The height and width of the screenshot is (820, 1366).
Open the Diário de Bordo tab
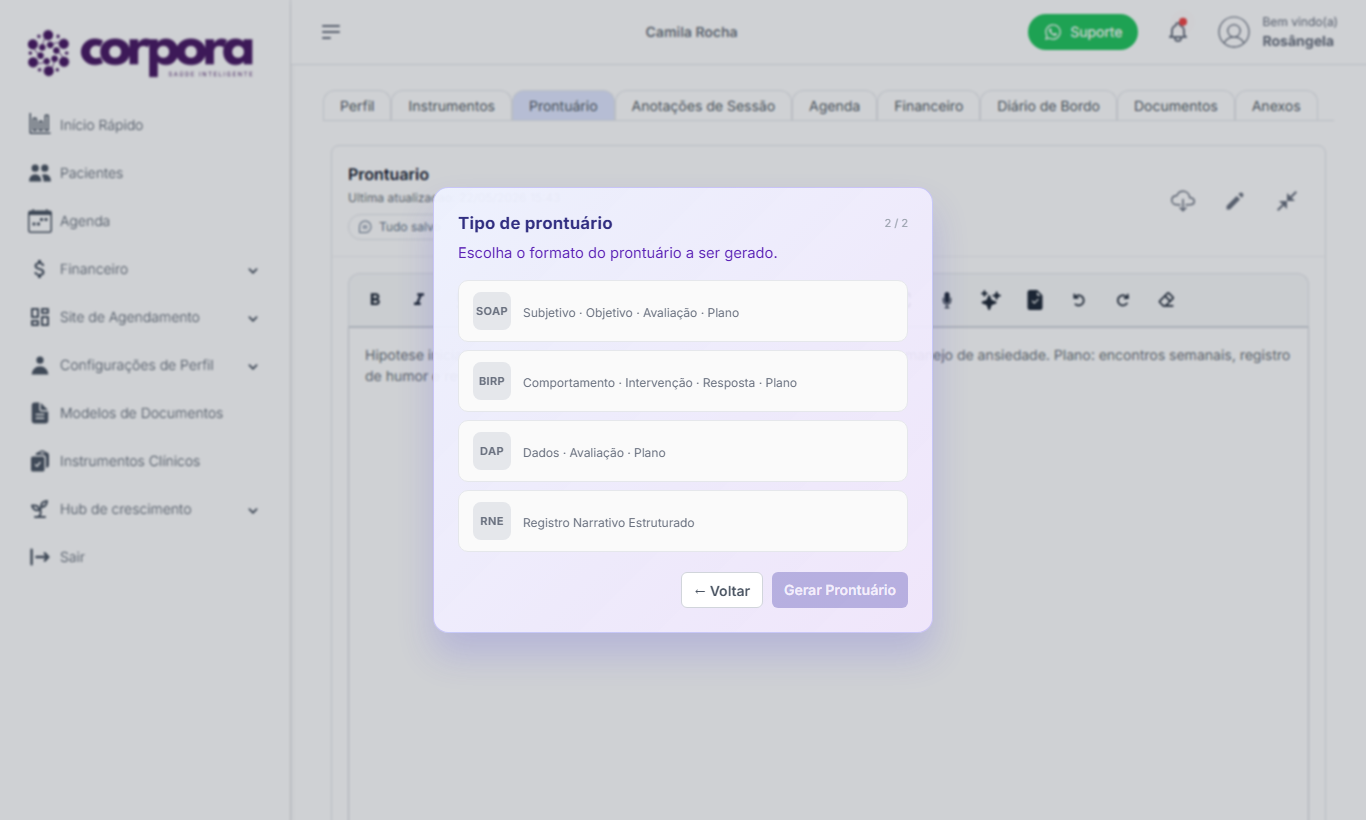pos(1048,106)
